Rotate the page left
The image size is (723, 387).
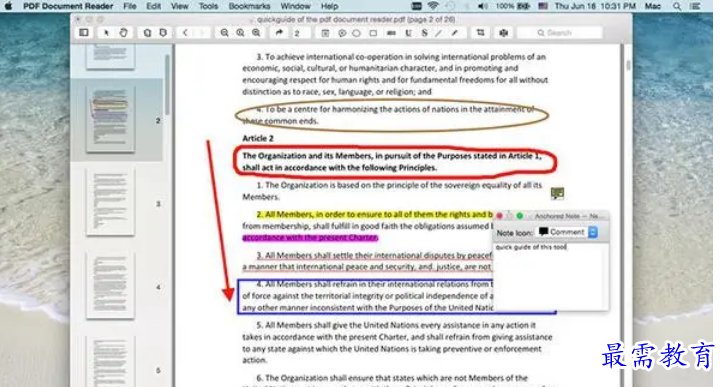[147, 33]
